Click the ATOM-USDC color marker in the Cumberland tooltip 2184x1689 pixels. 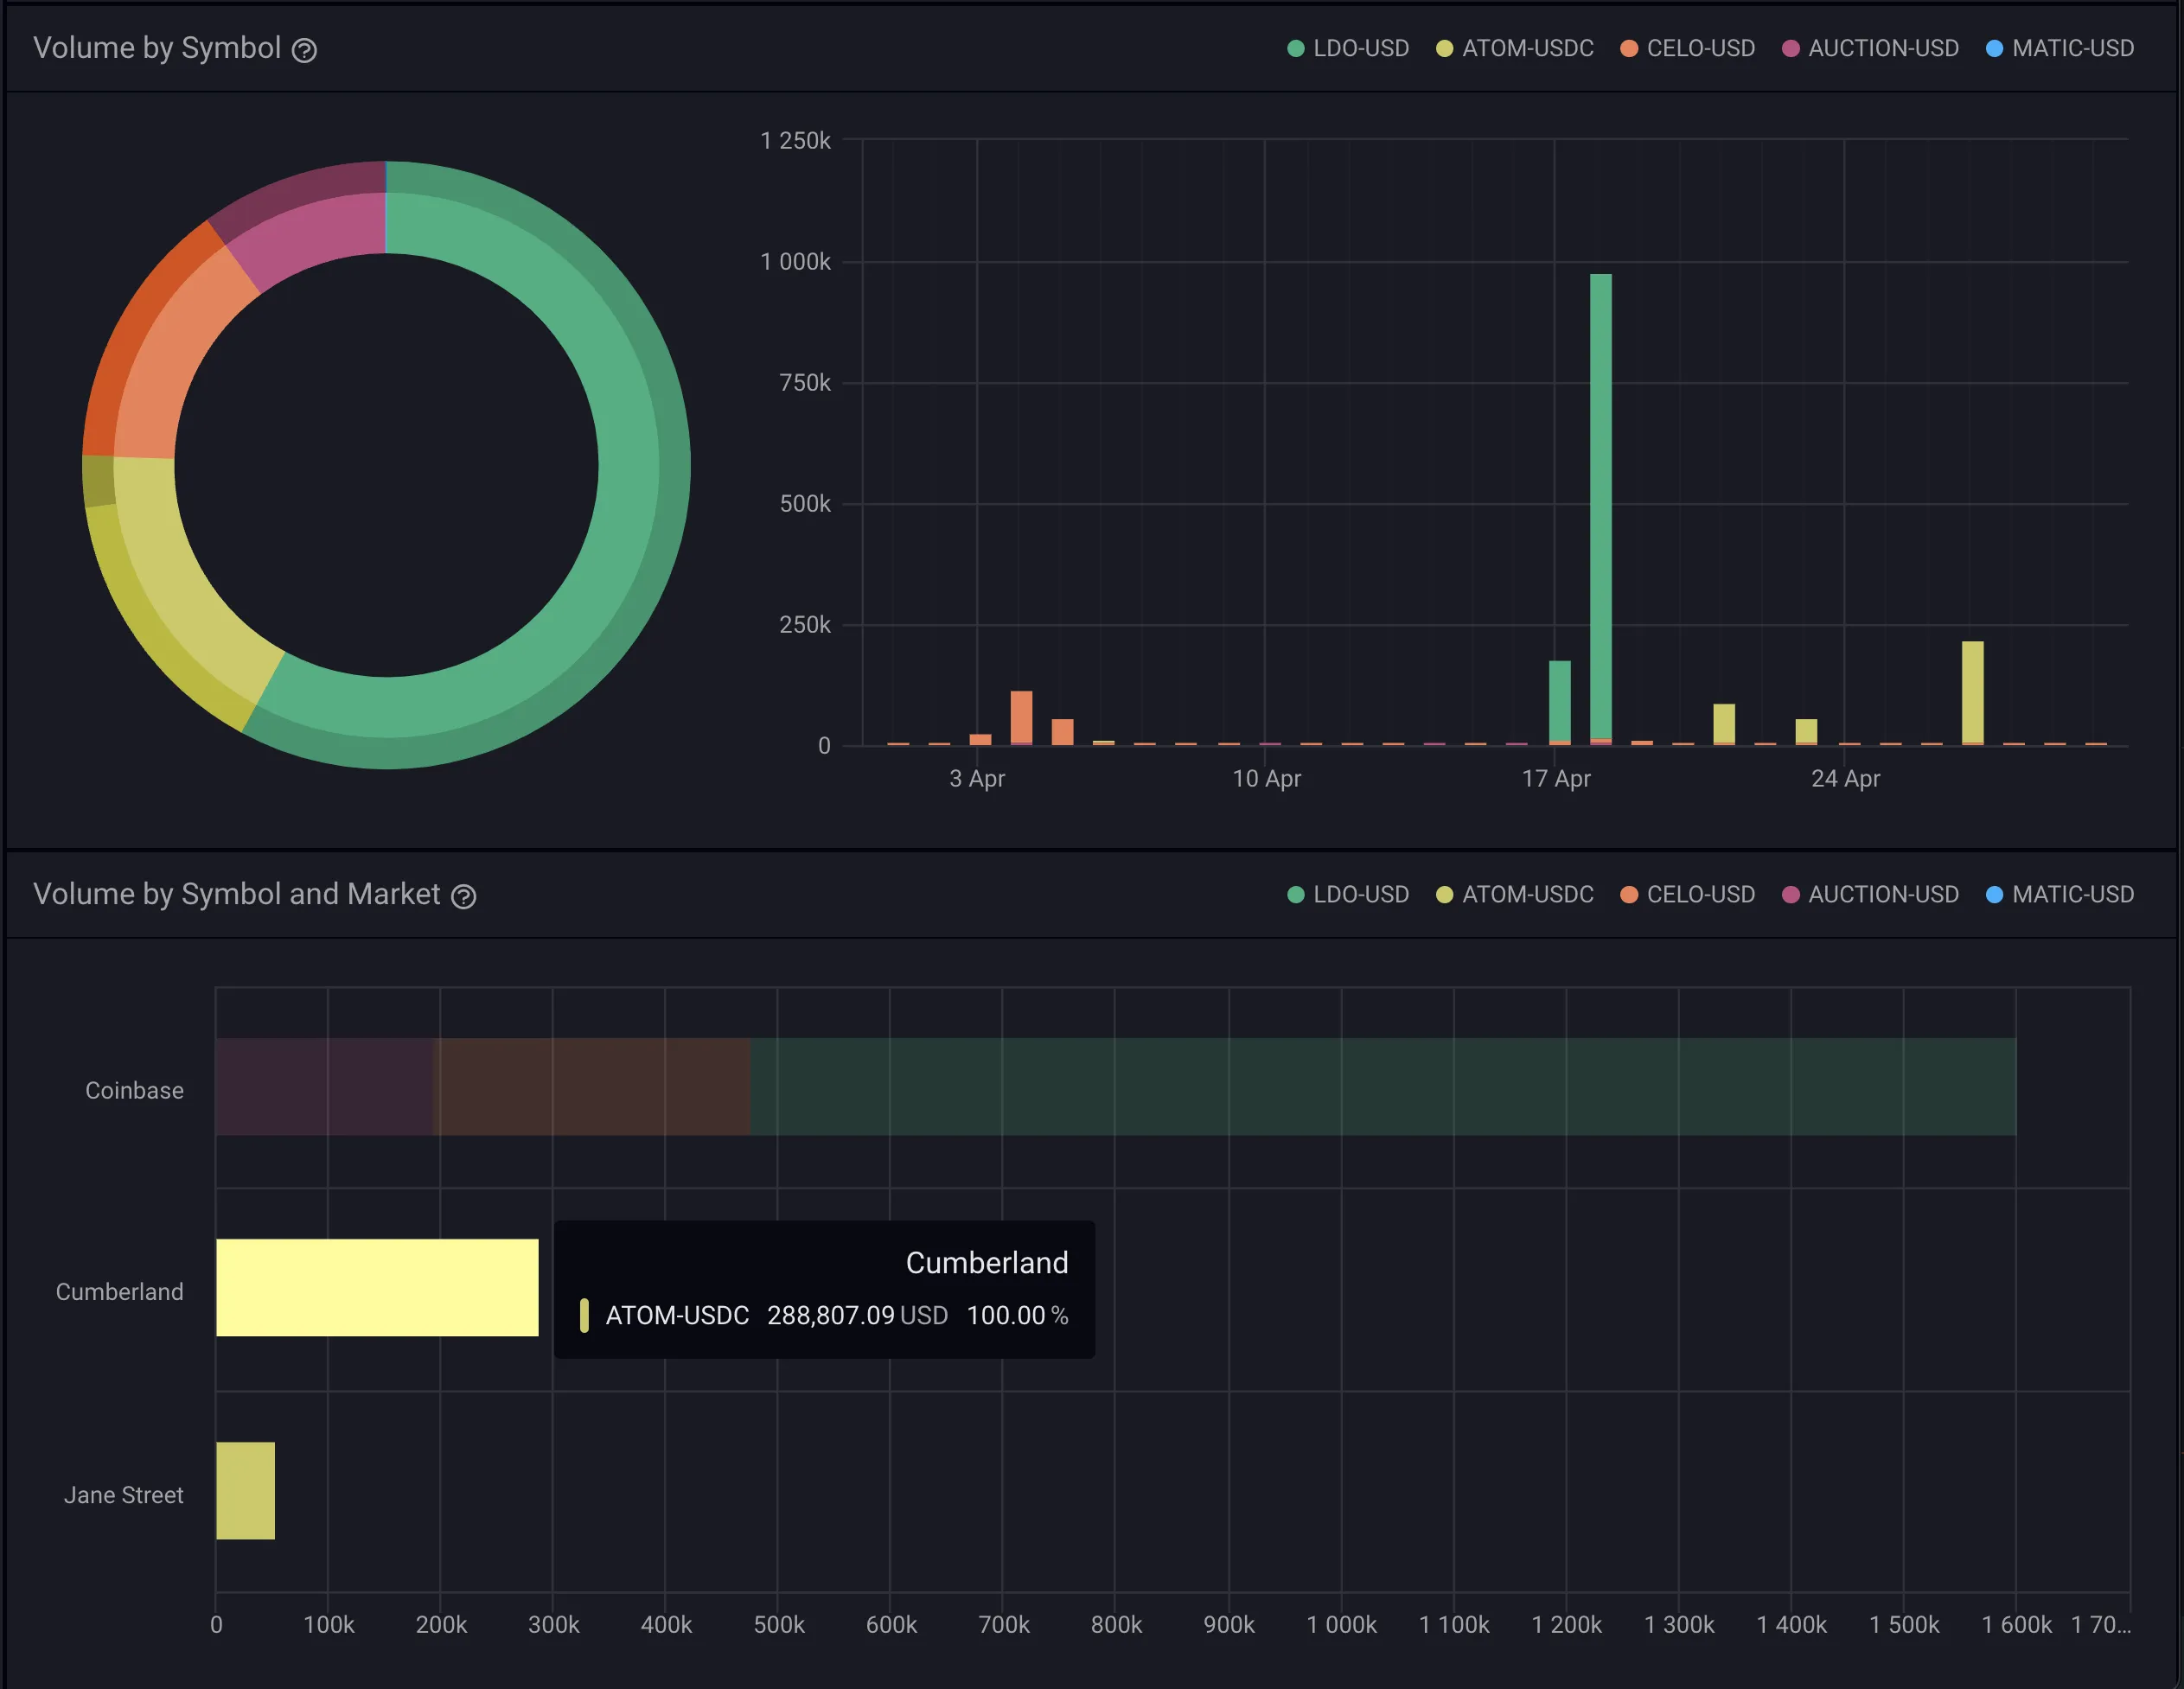point(585,1315)
